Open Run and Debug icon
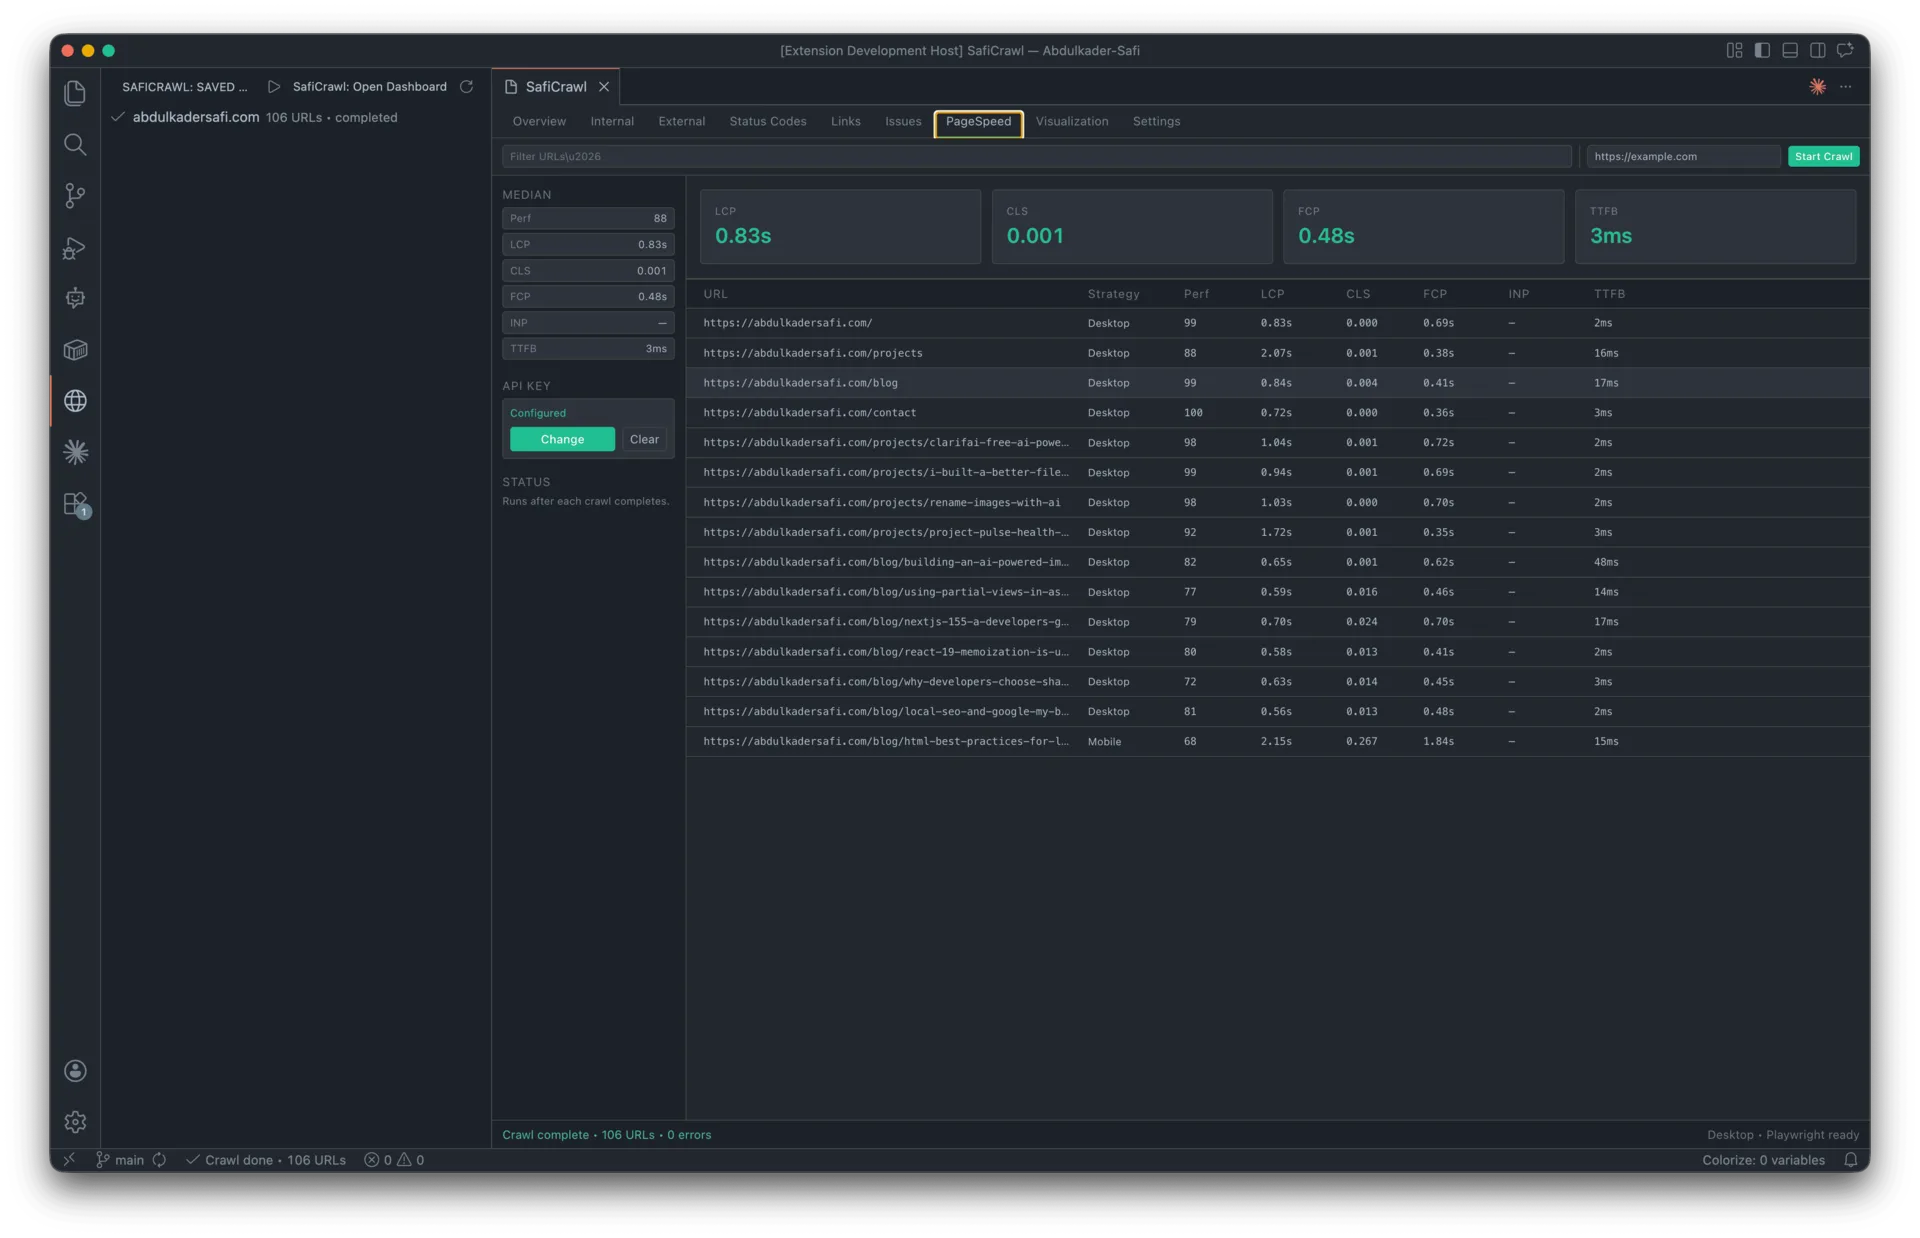 click(x=75, y=247)
